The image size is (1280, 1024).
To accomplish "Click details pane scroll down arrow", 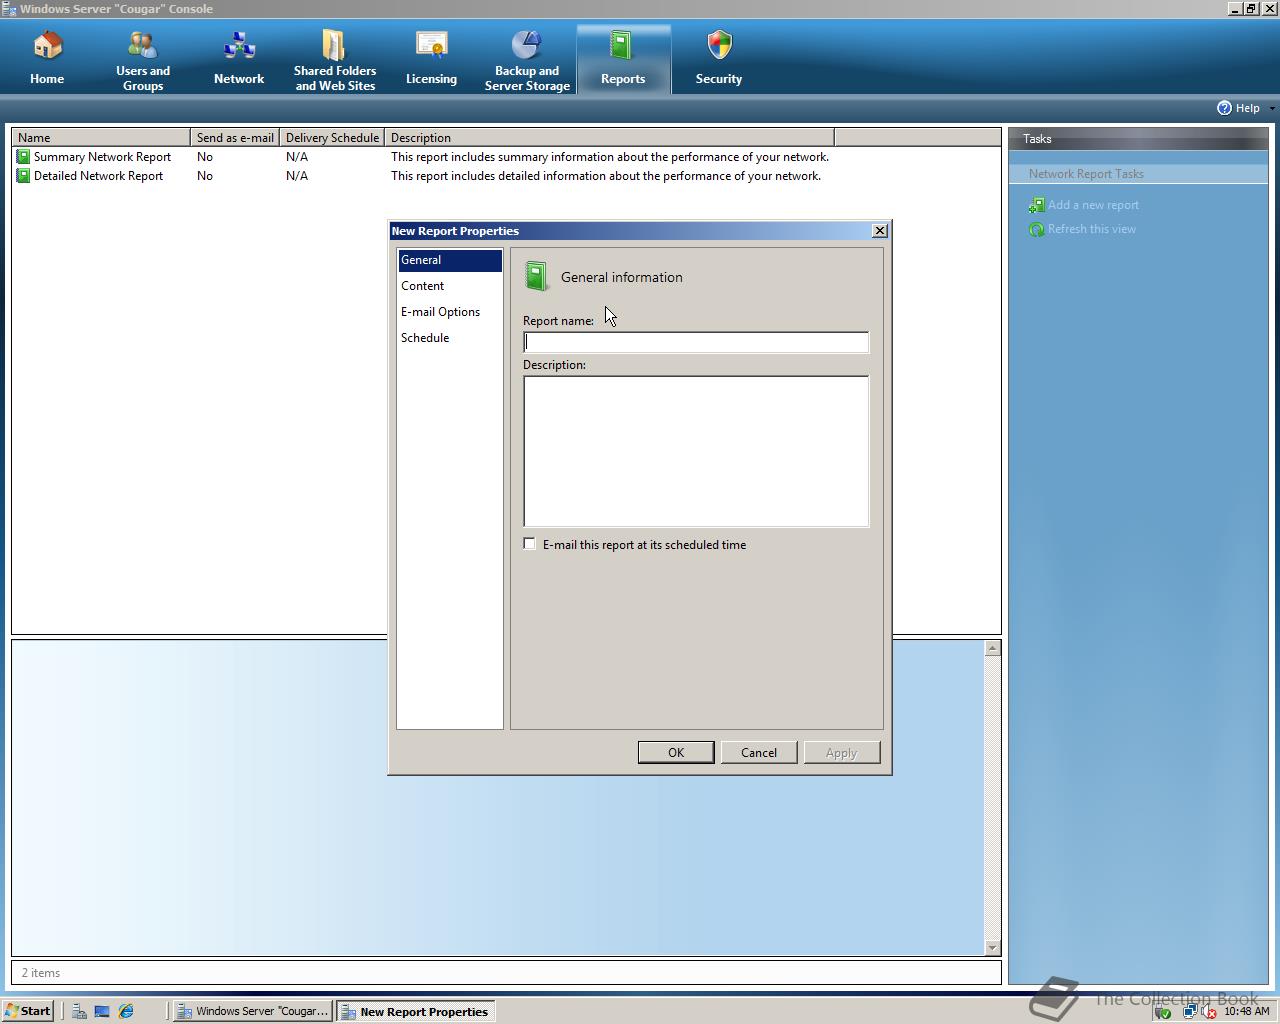I will (992, 947).
